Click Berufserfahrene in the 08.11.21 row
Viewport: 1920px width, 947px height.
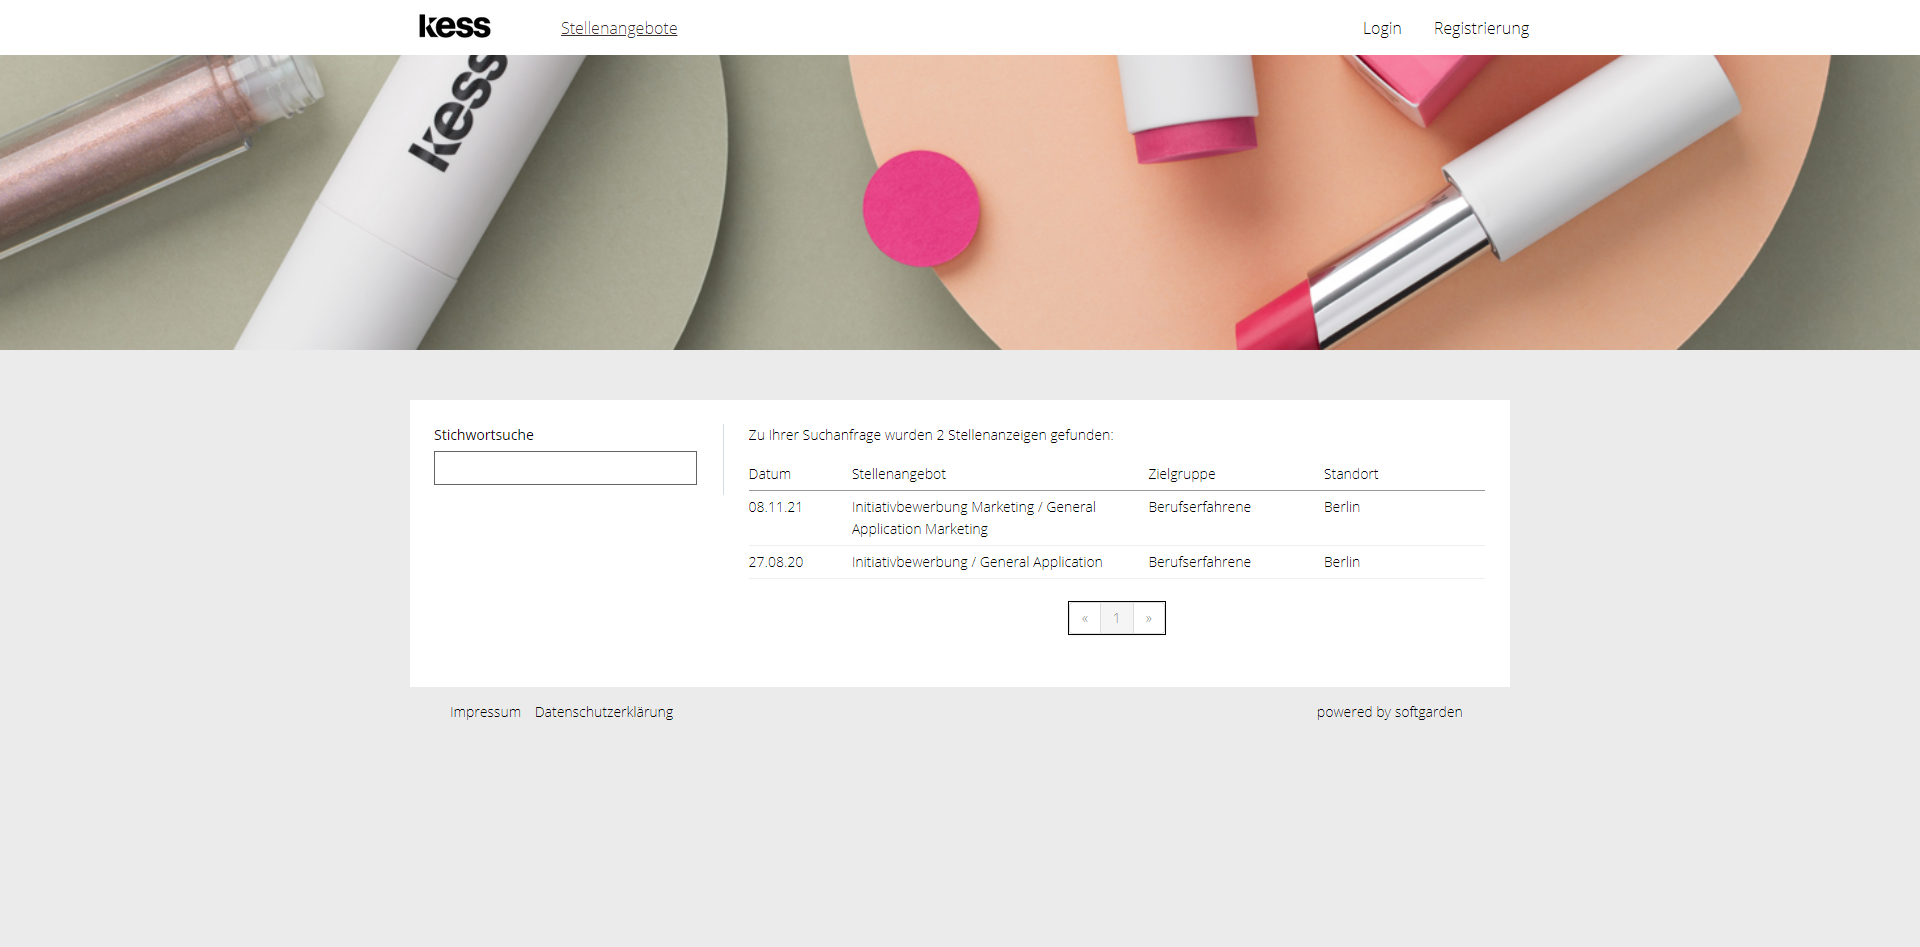point(1200,507)
